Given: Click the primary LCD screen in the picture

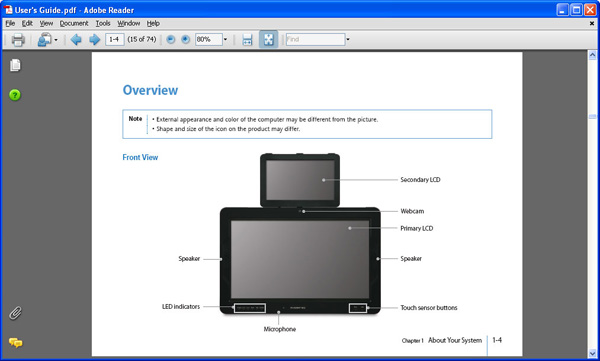Looking at the screenshot, I should point(300,259).
